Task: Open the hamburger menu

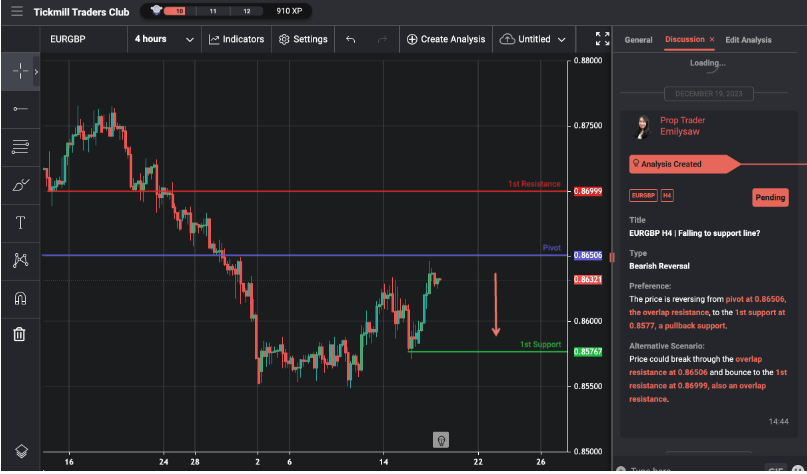Action: click(17, 11)
